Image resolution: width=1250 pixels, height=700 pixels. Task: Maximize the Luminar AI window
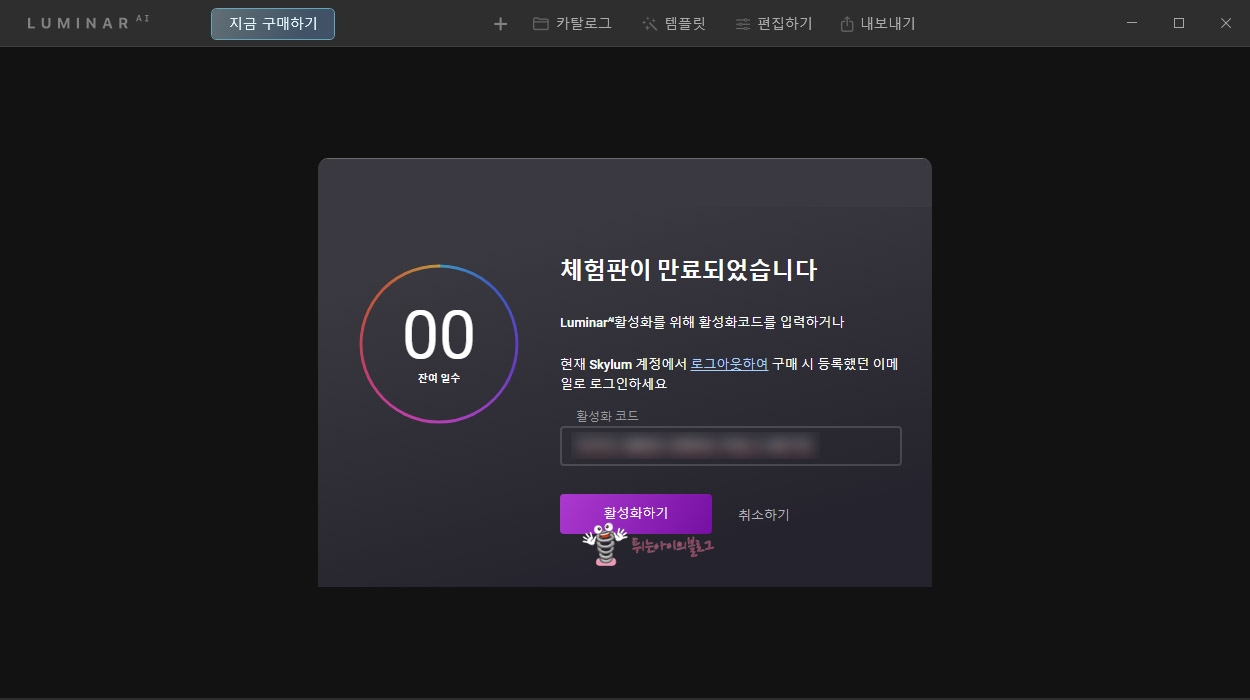[1179, 22]
